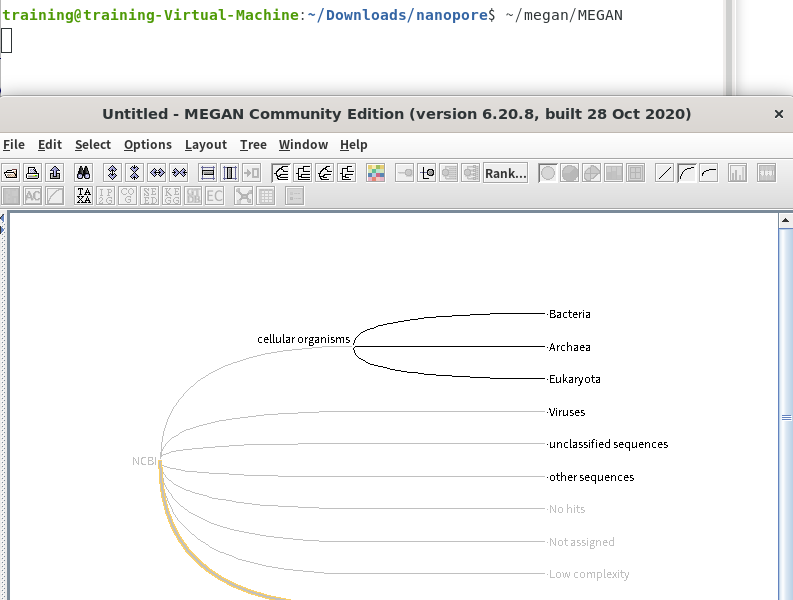Click the nested squares node style icon
The height and width of the screenshot is (600, 793).
click(x=636, y=173)
